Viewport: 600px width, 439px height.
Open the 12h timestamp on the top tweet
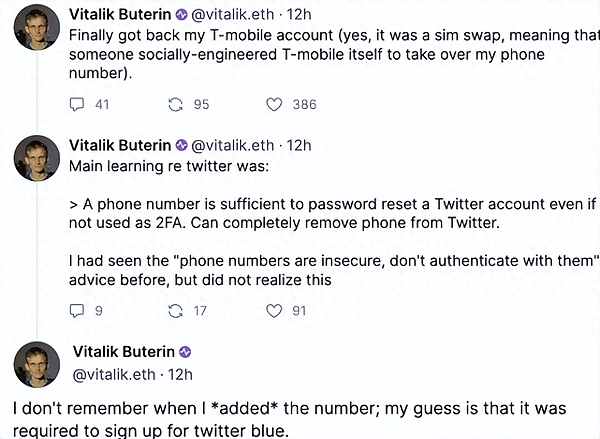(299, 15)
